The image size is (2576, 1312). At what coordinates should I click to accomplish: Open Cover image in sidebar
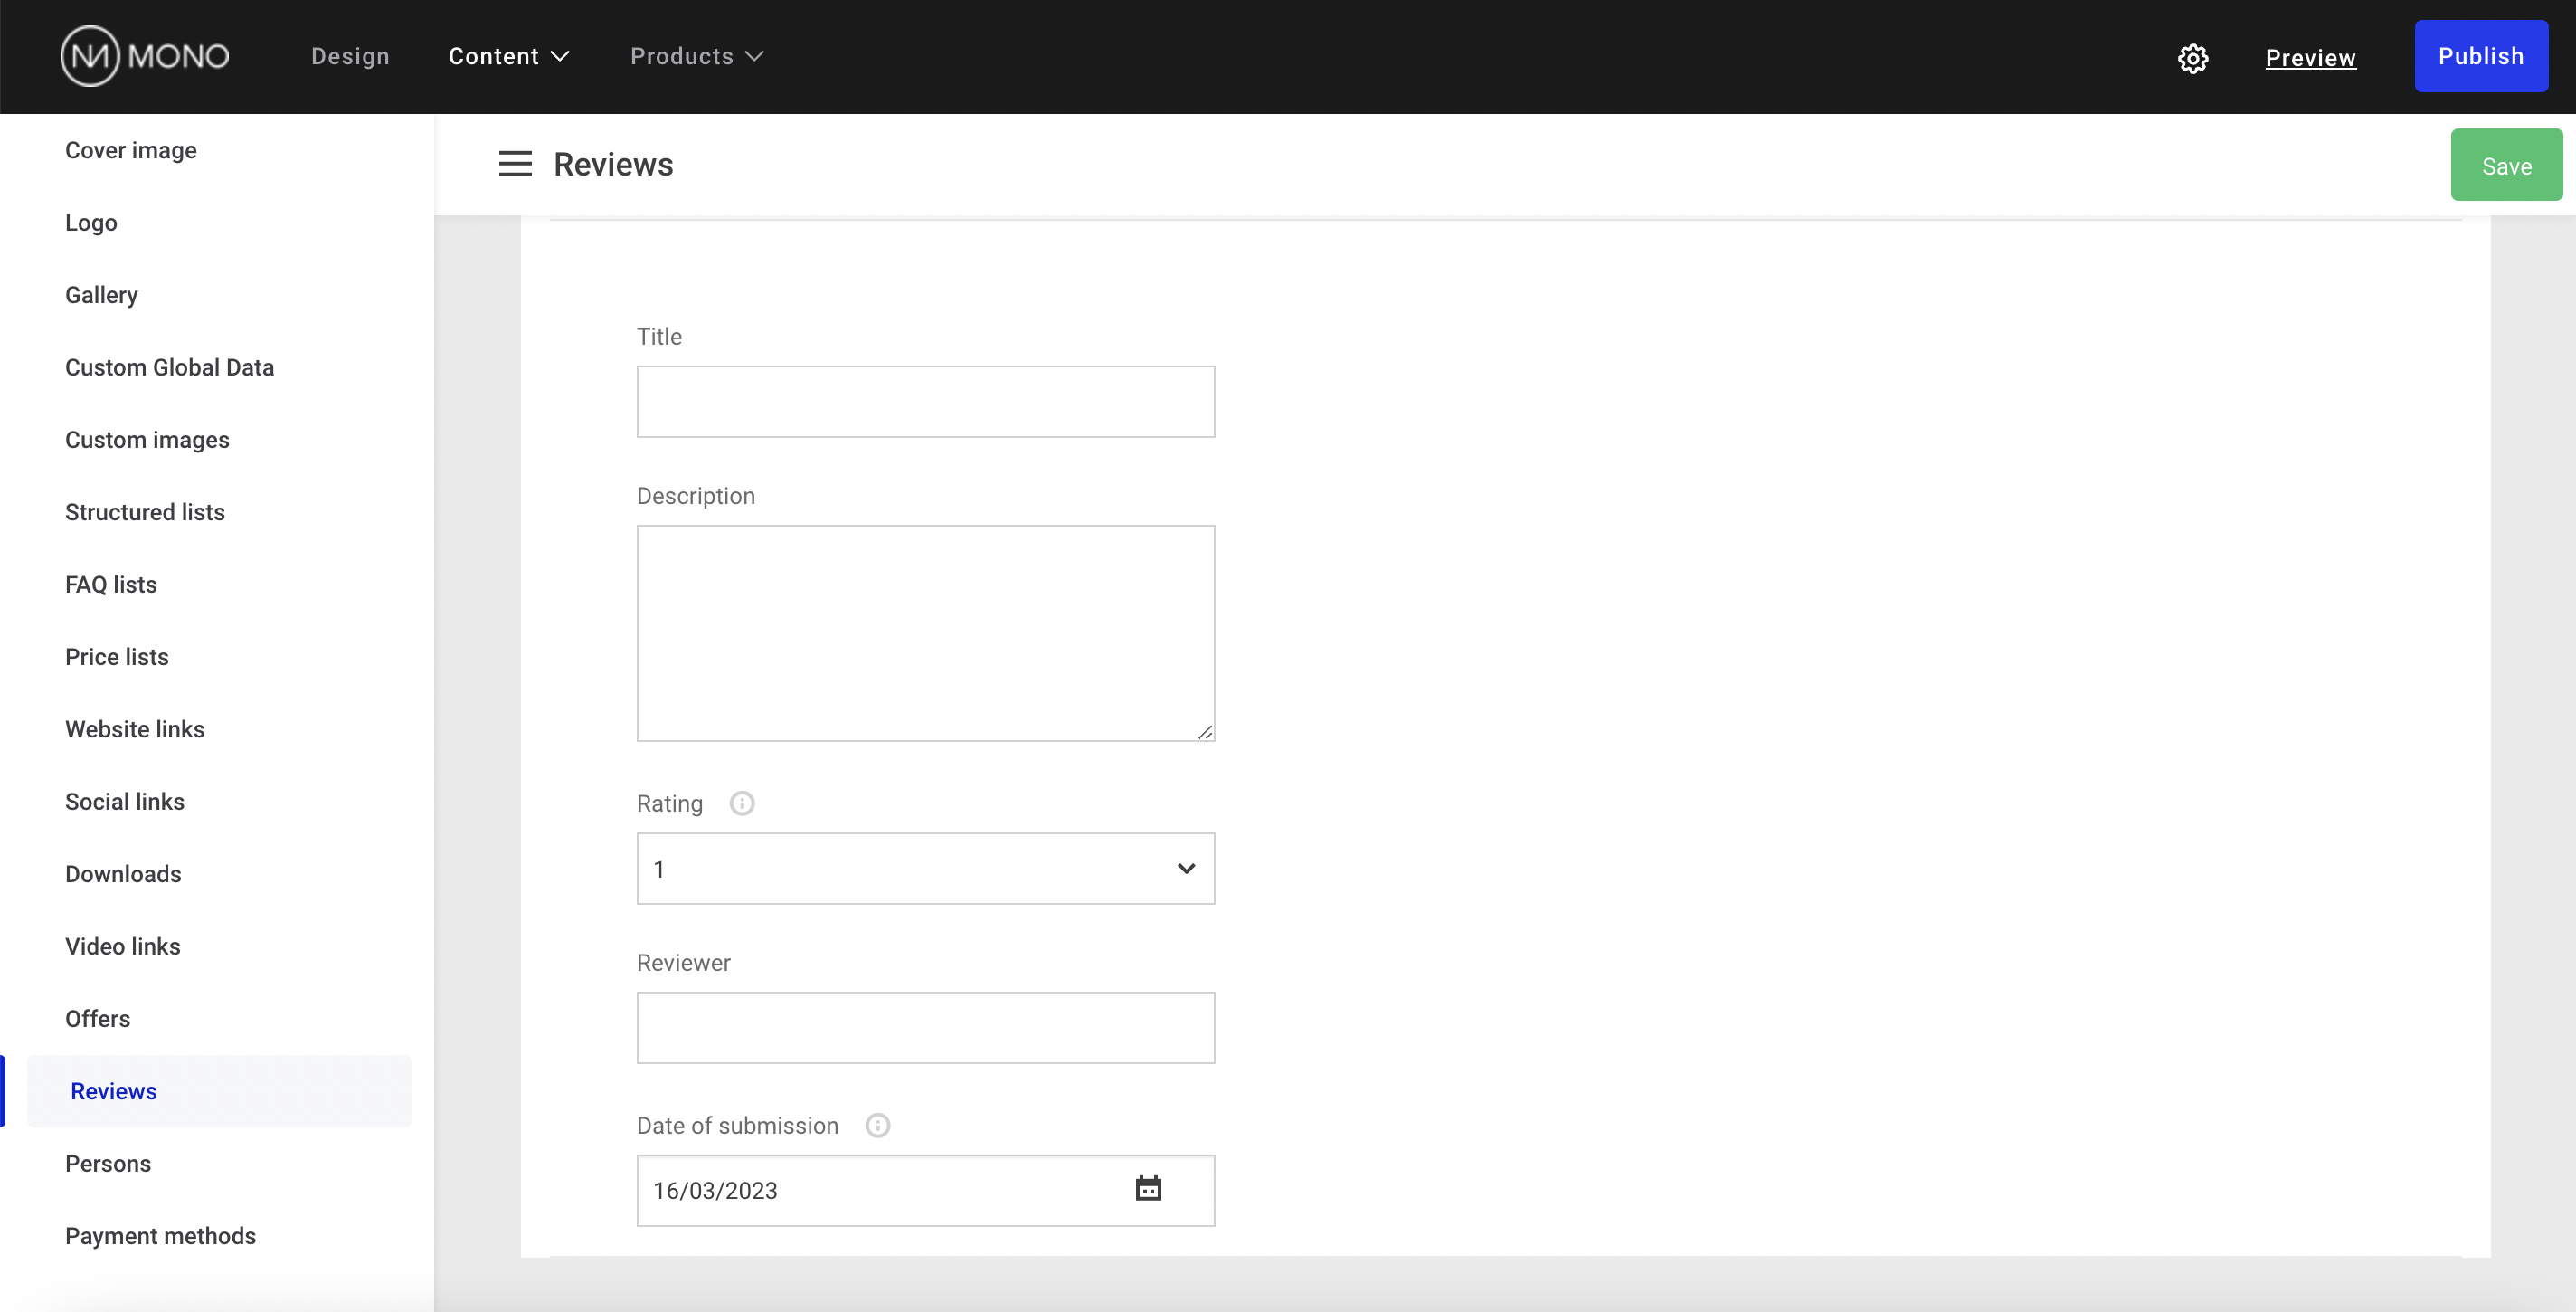tap(131, 150)
